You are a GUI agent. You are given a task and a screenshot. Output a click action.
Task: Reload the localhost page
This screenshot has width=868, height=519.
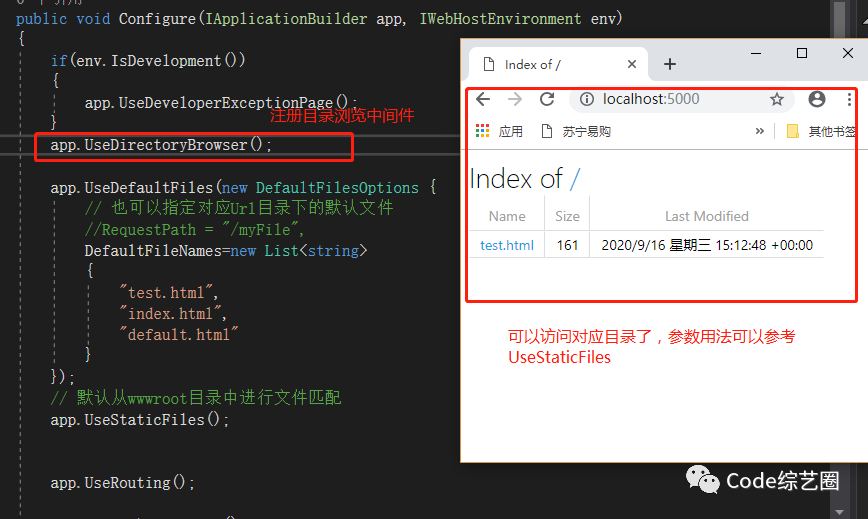[x=547, y=99]
